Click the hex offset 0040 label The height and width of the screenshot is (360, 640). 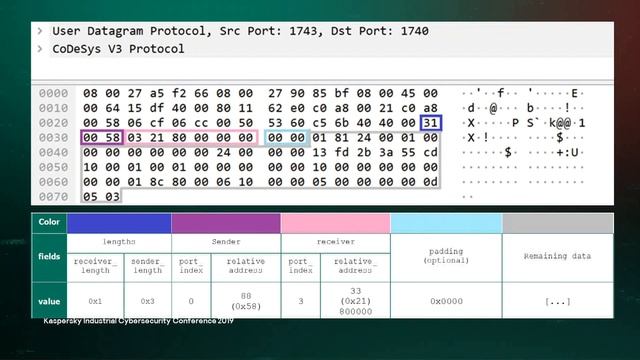point(53,152)
